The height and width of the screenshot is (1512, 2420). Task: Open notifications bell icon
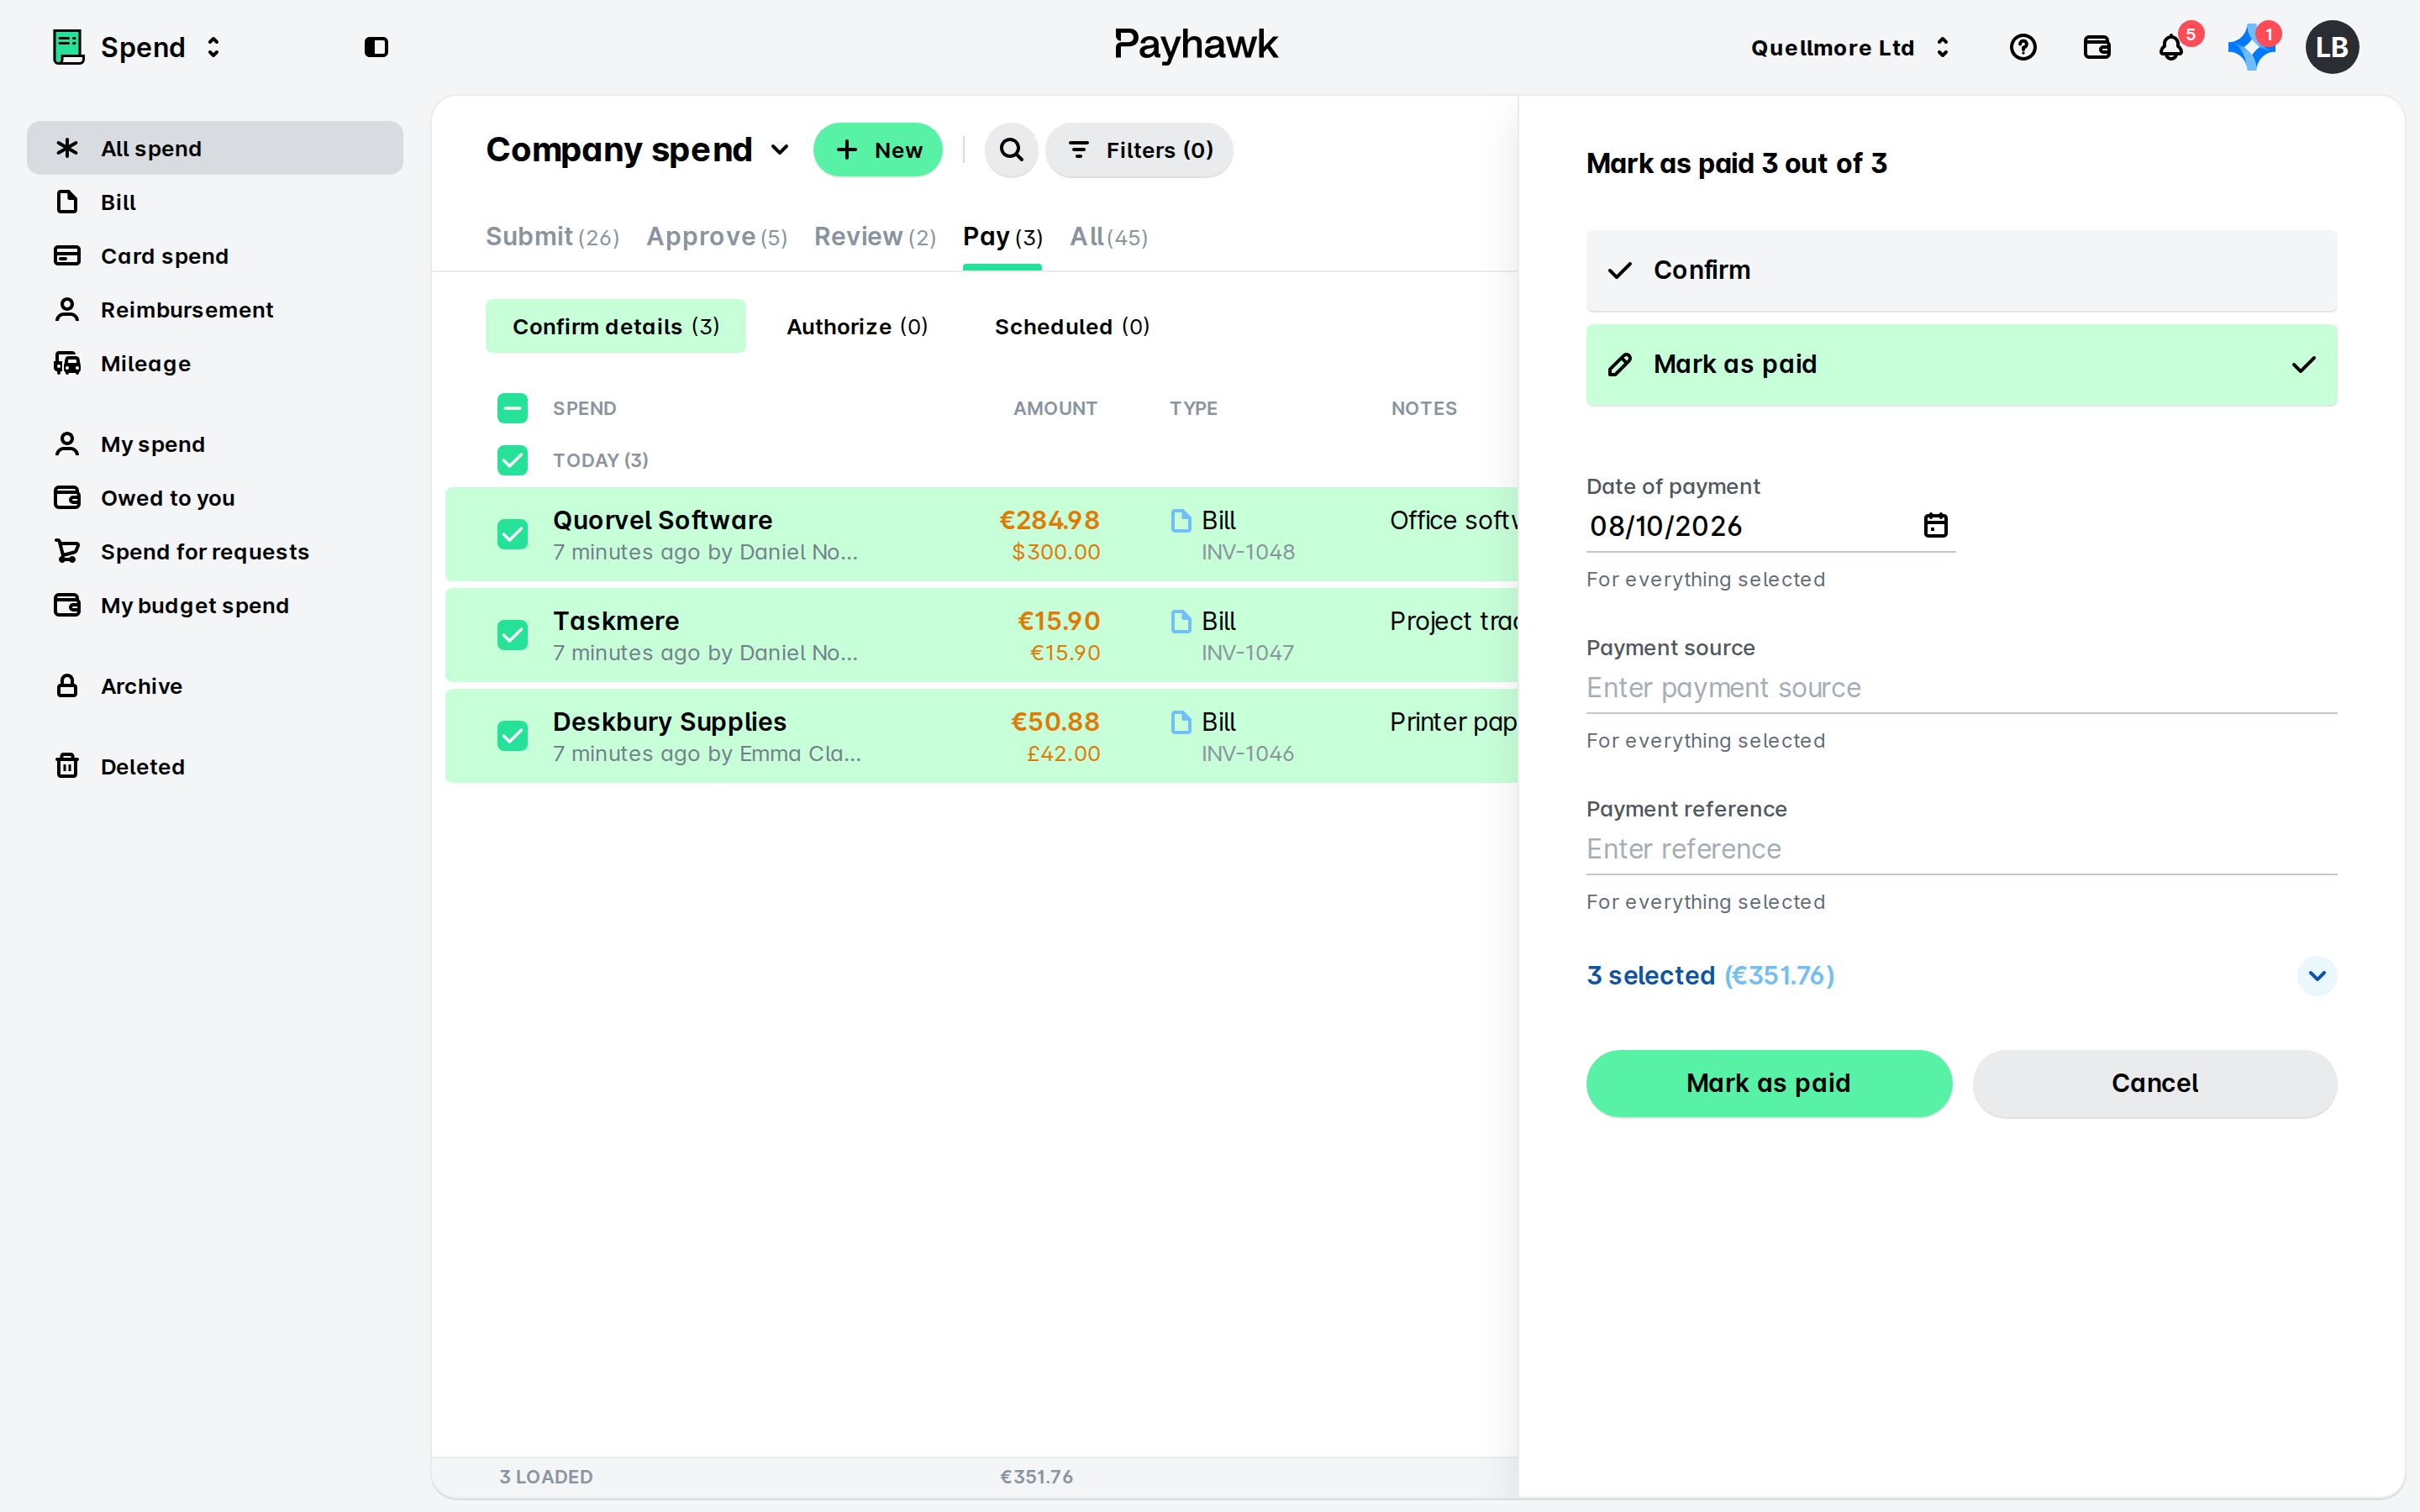click(2171, 47)
